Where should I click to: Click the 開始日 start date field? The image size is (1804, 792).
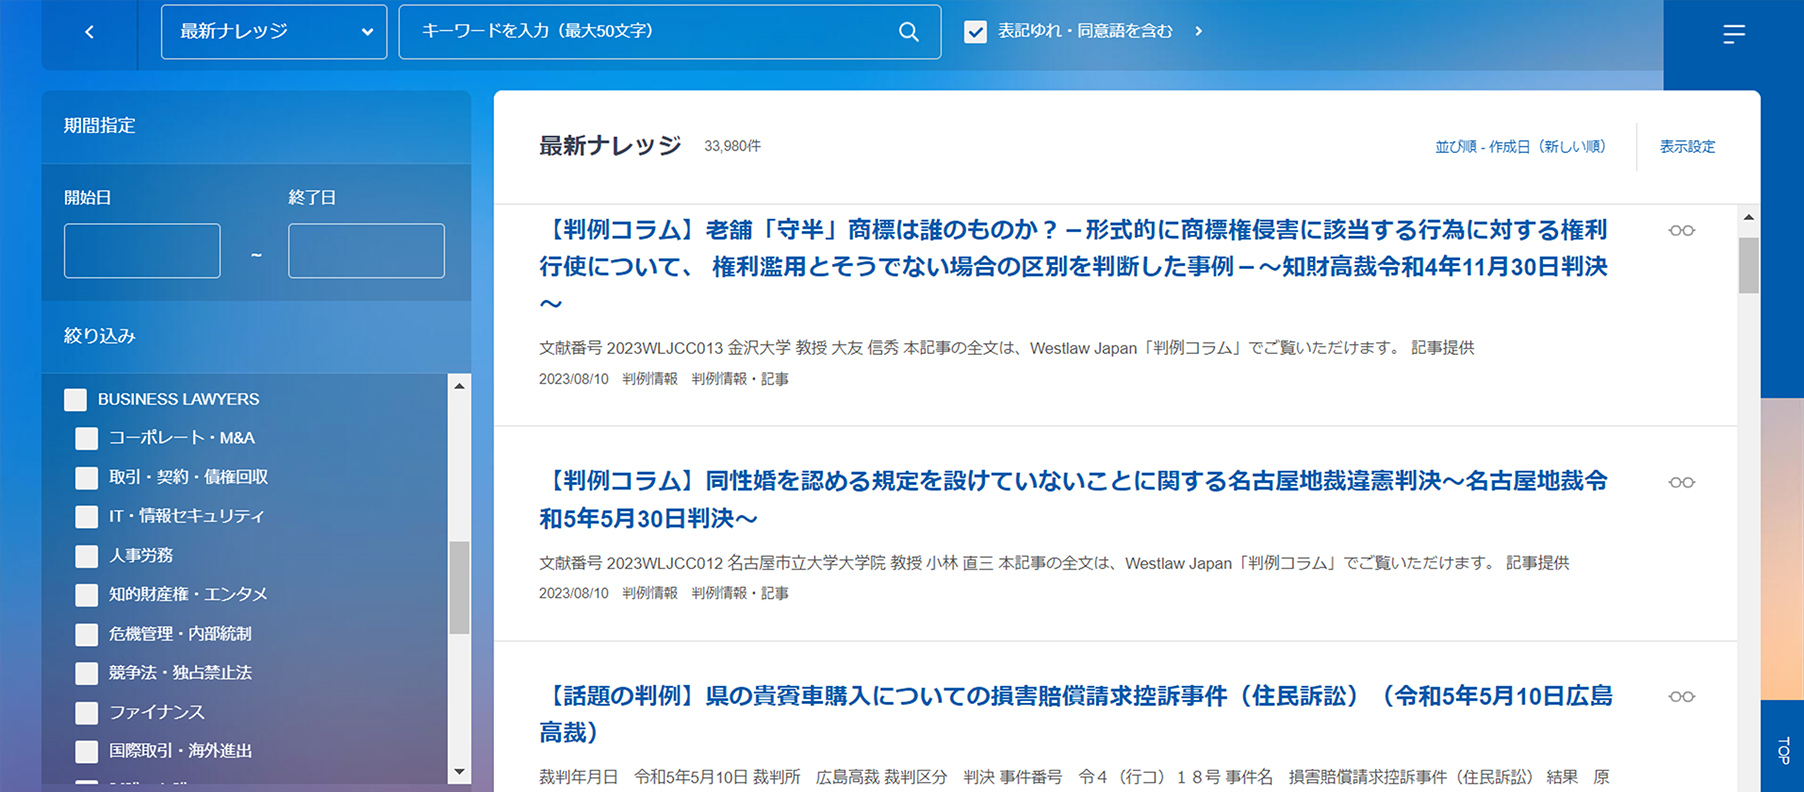tap(142, 251)
